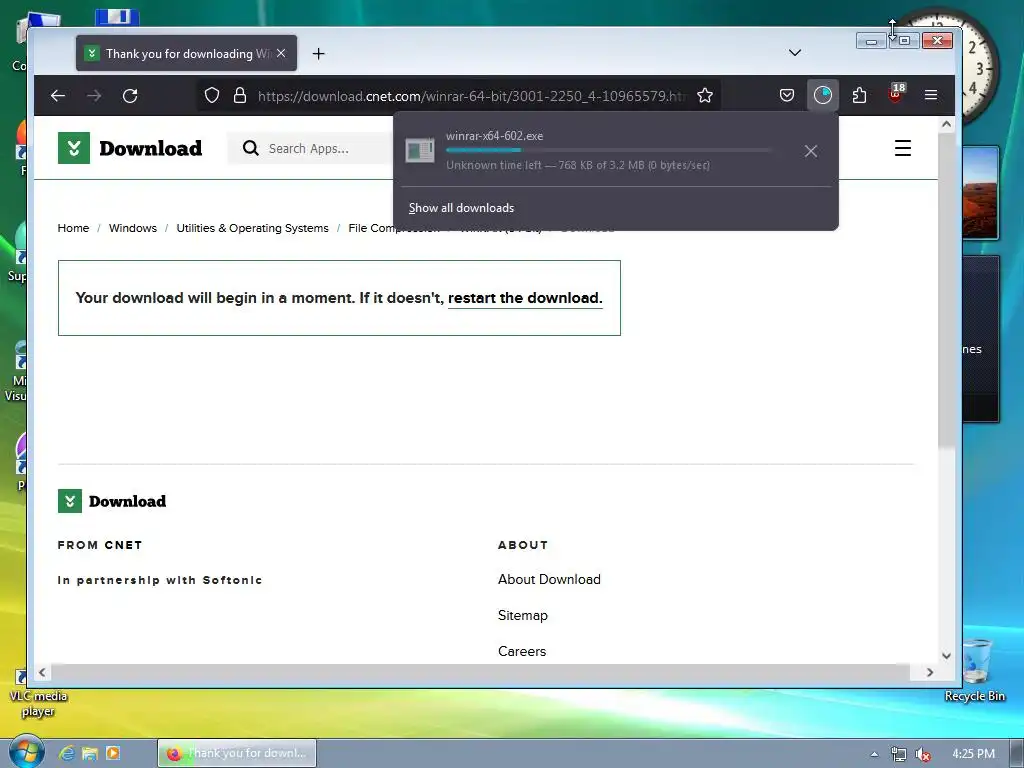Open the folder icon in quick launch
The image size is (1024, 768).
(89, 753)
